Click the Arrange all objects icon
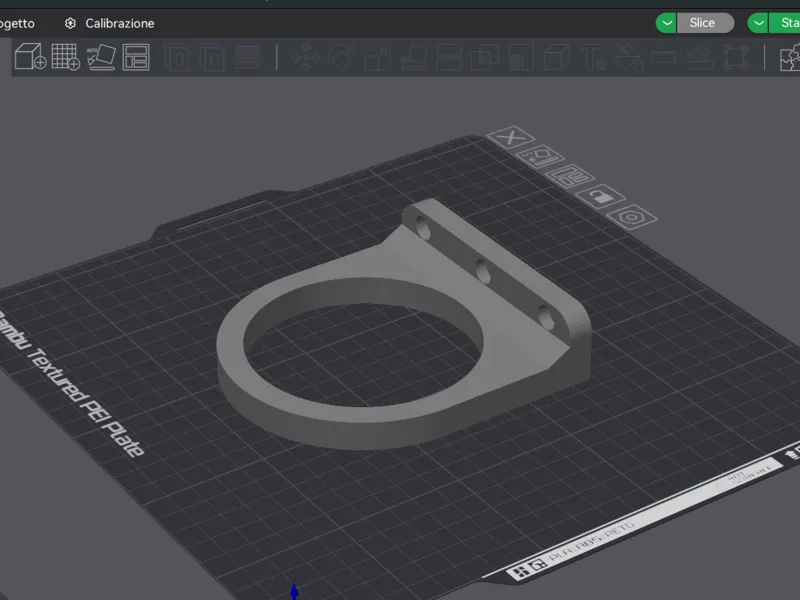 pyautogui.click(x=136, y=57)
